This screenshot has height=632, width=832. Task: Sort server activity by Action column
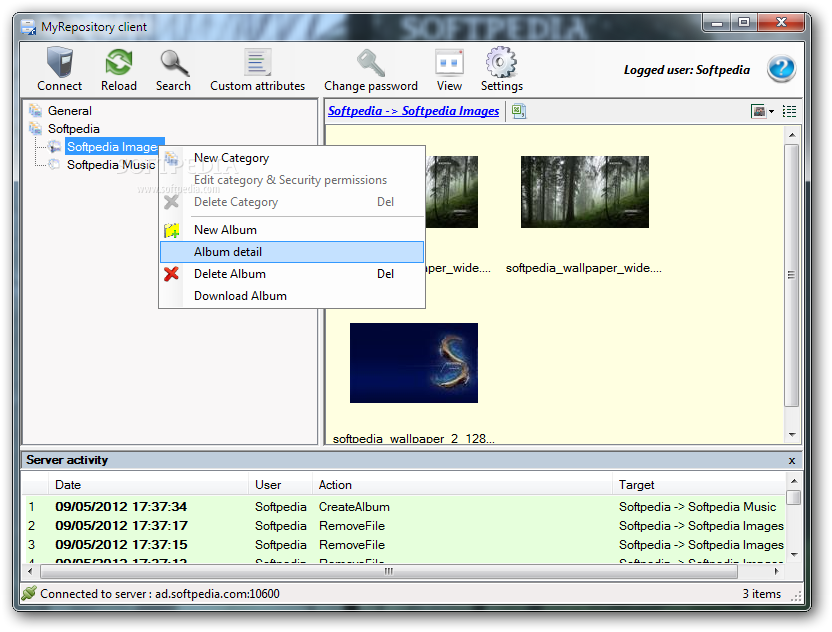(x=462, y=484)
